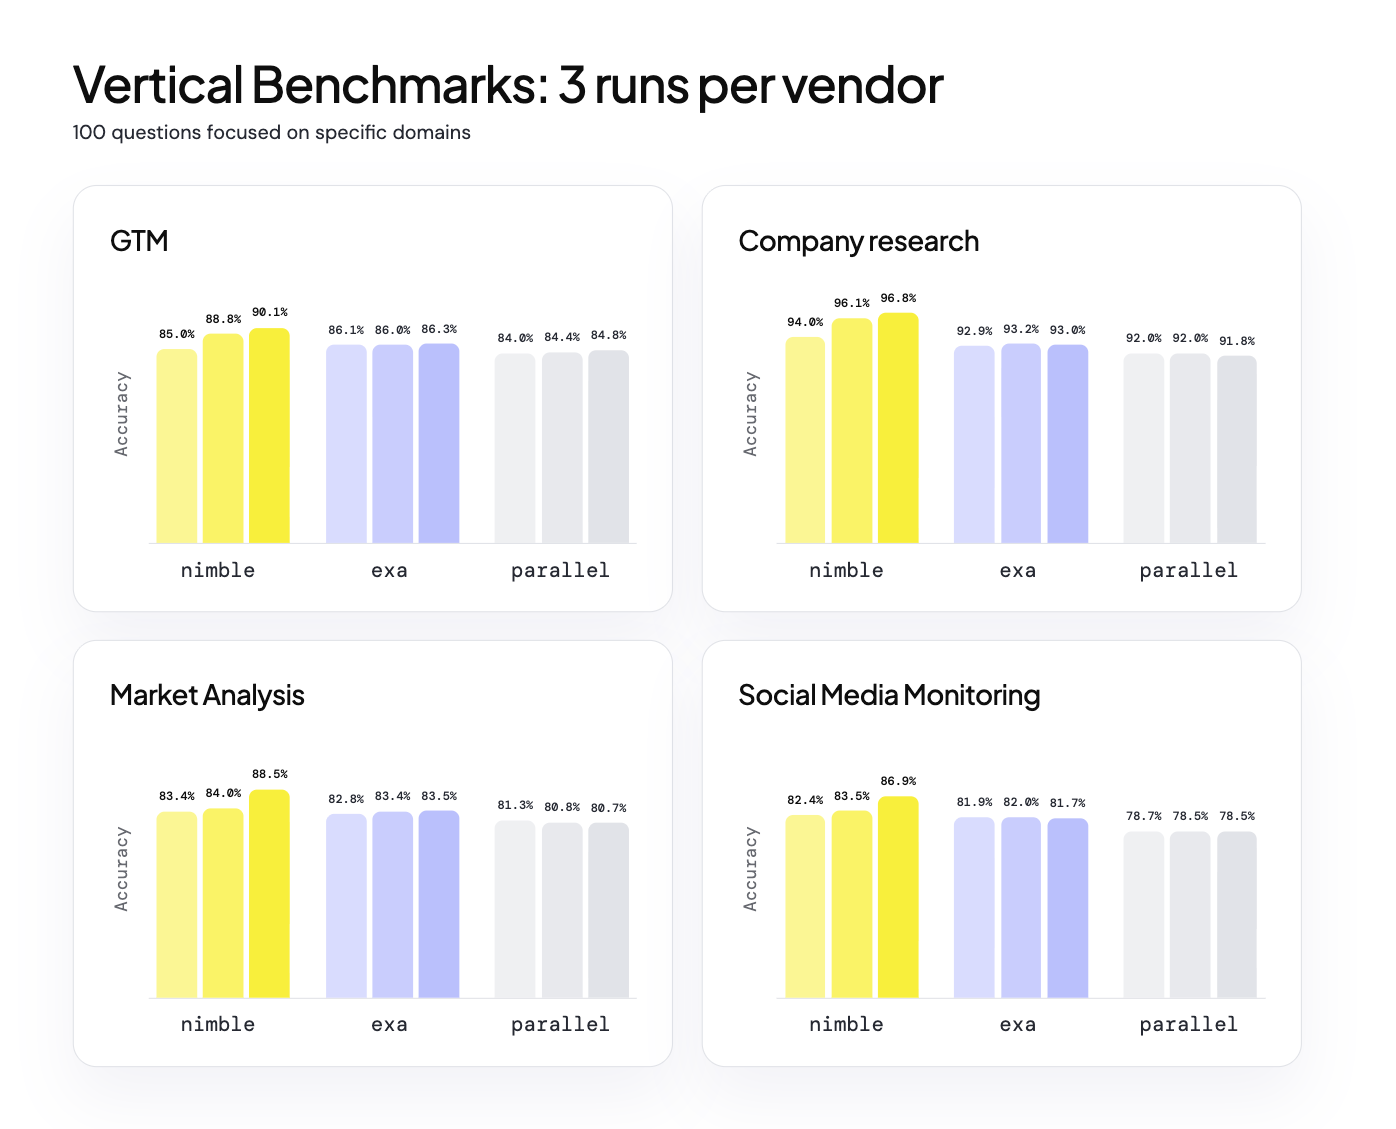Click the Accuracy axis label in GTM

pyautogui.click(x=122, y=414)
